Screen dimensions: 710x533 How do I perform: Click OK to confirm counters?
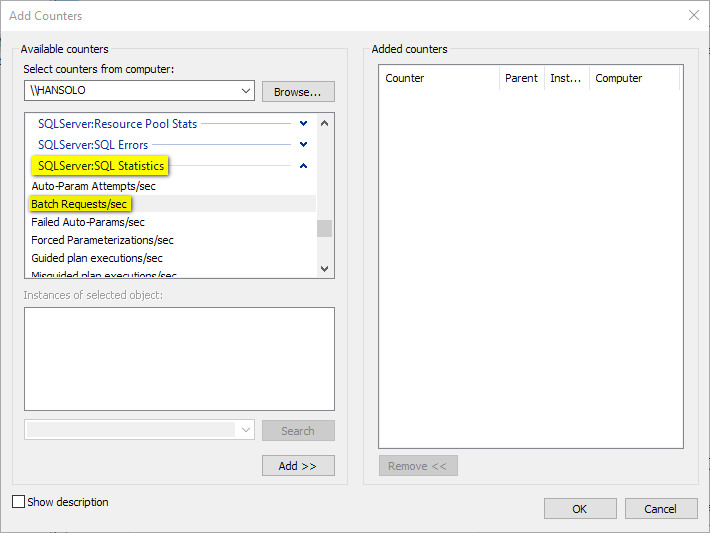tap(580, 509)
